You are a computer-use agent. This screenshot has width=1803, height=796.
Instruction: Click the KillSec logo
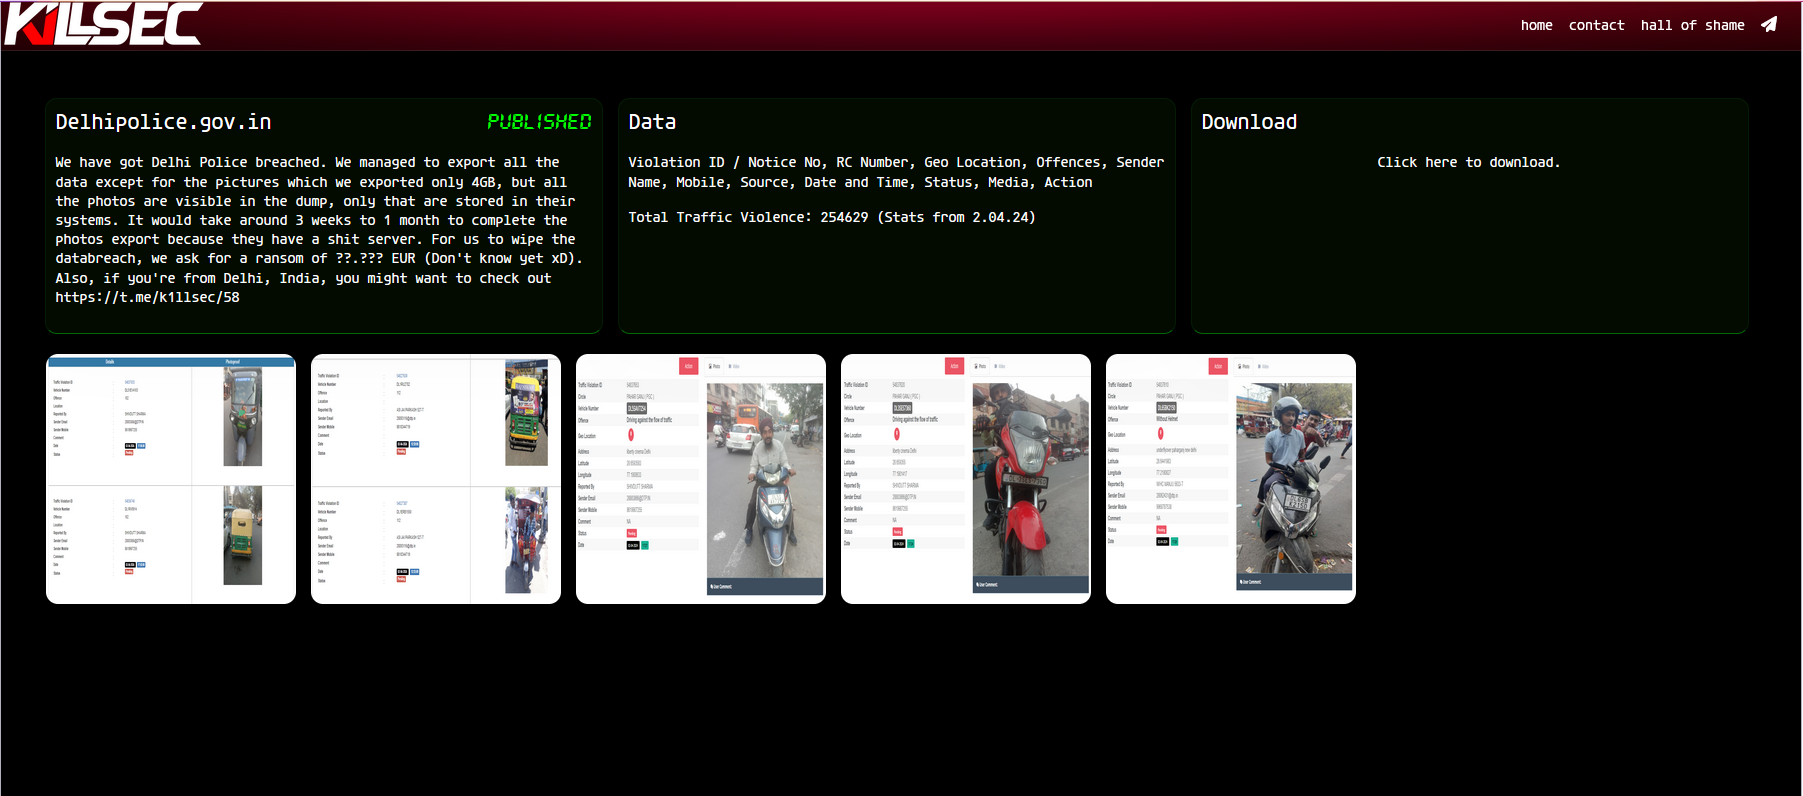point(103,24)
